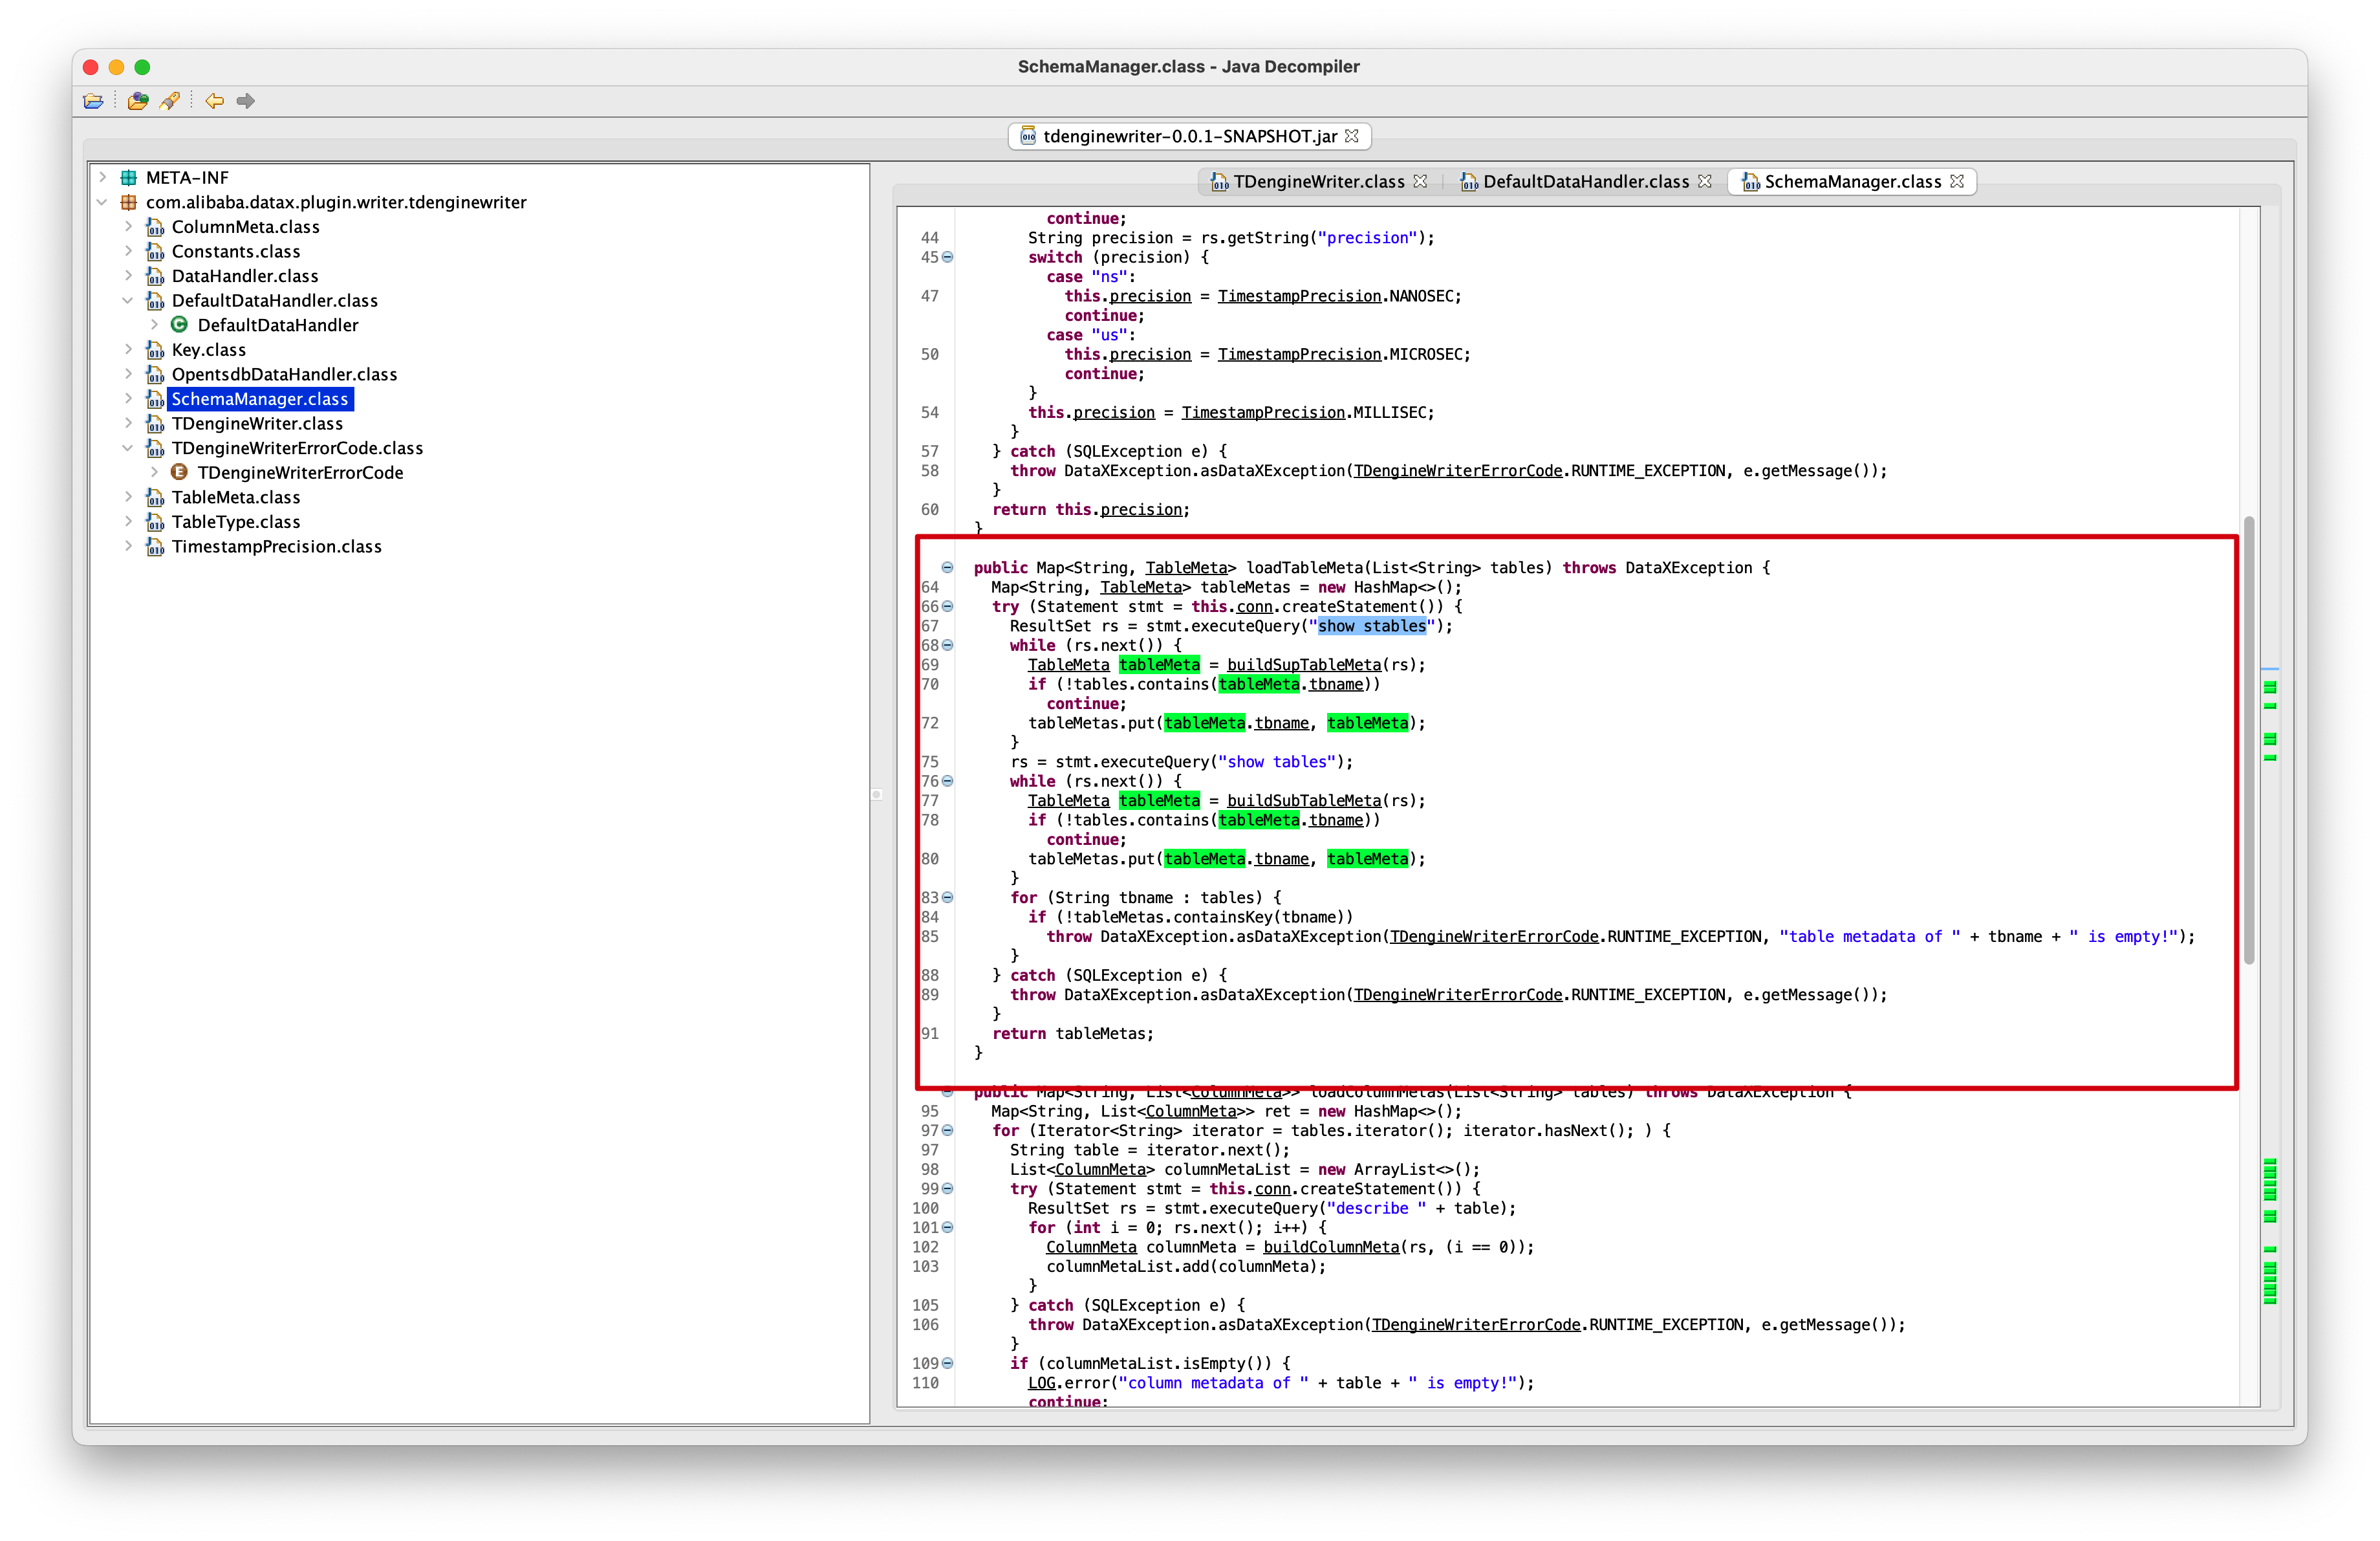This screenshot has width=2380, height=1541.
Task: Select TimestampPrecision.class in the tree
Action: point(276,546)
